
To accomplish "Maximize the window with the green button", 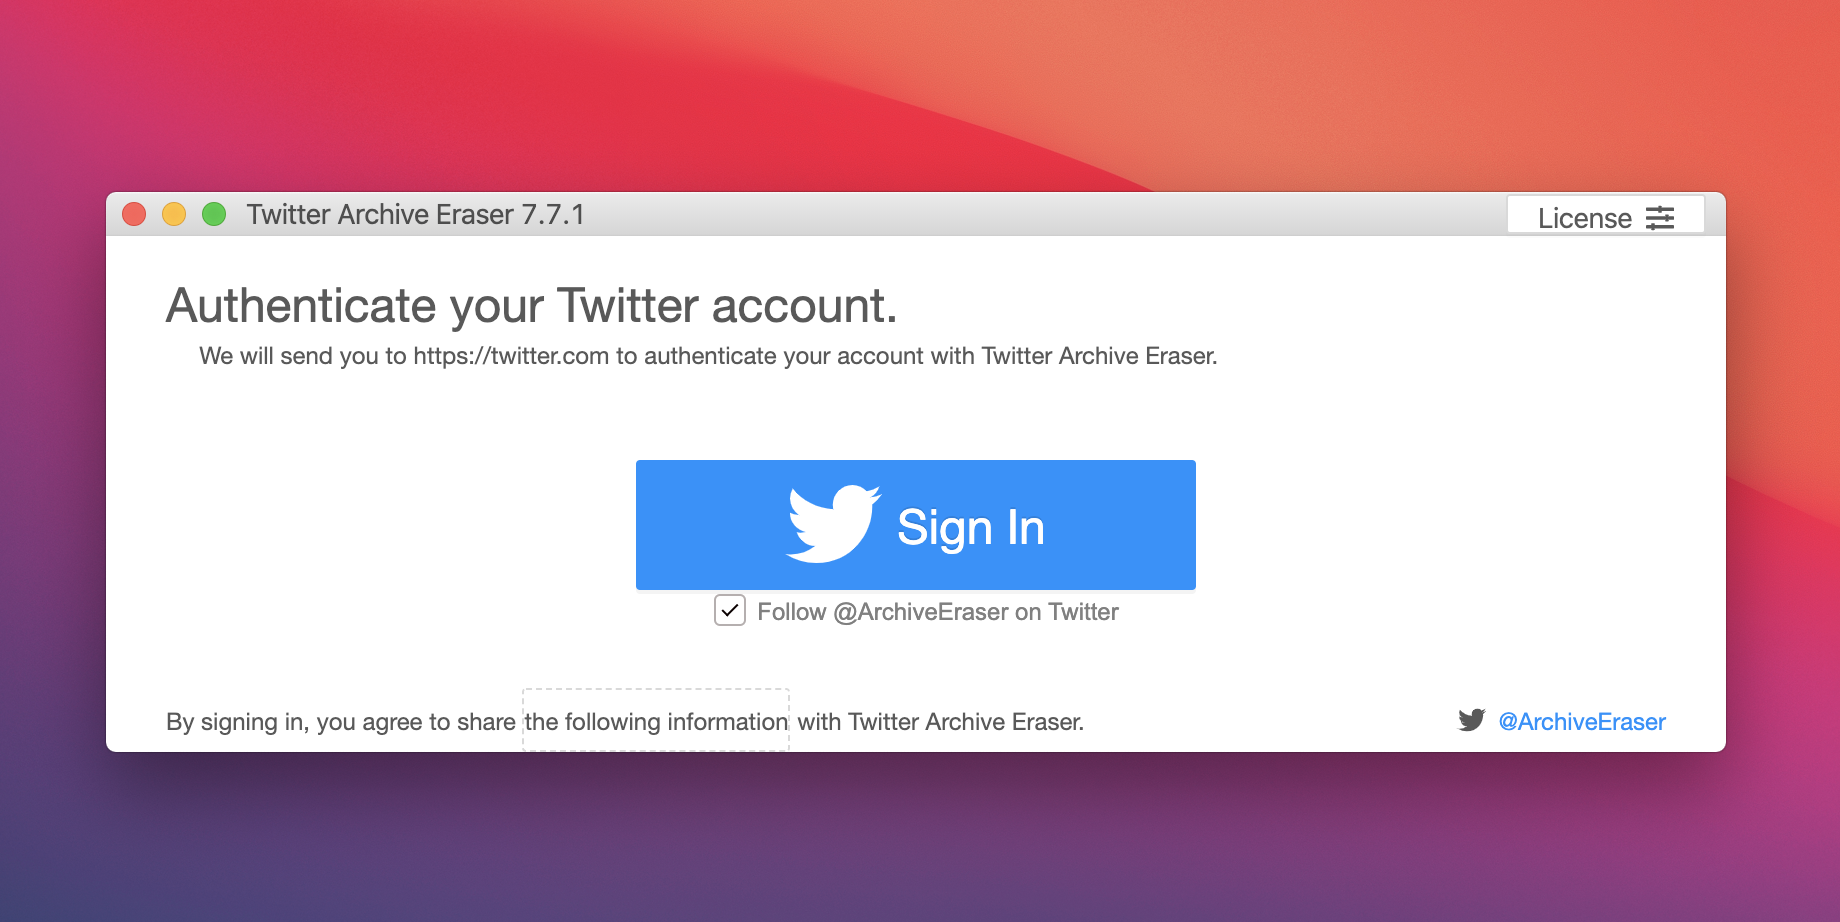I will 214,214.
